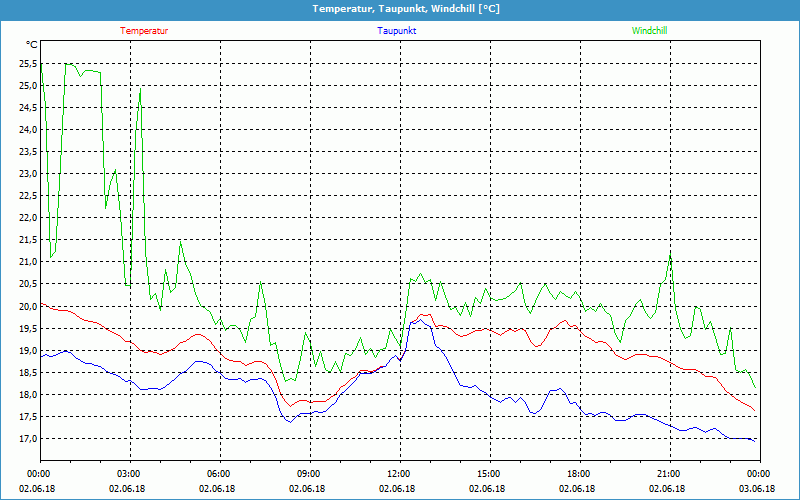
Task: Click the 20,5 y-axis value
Action: point(28,284)
